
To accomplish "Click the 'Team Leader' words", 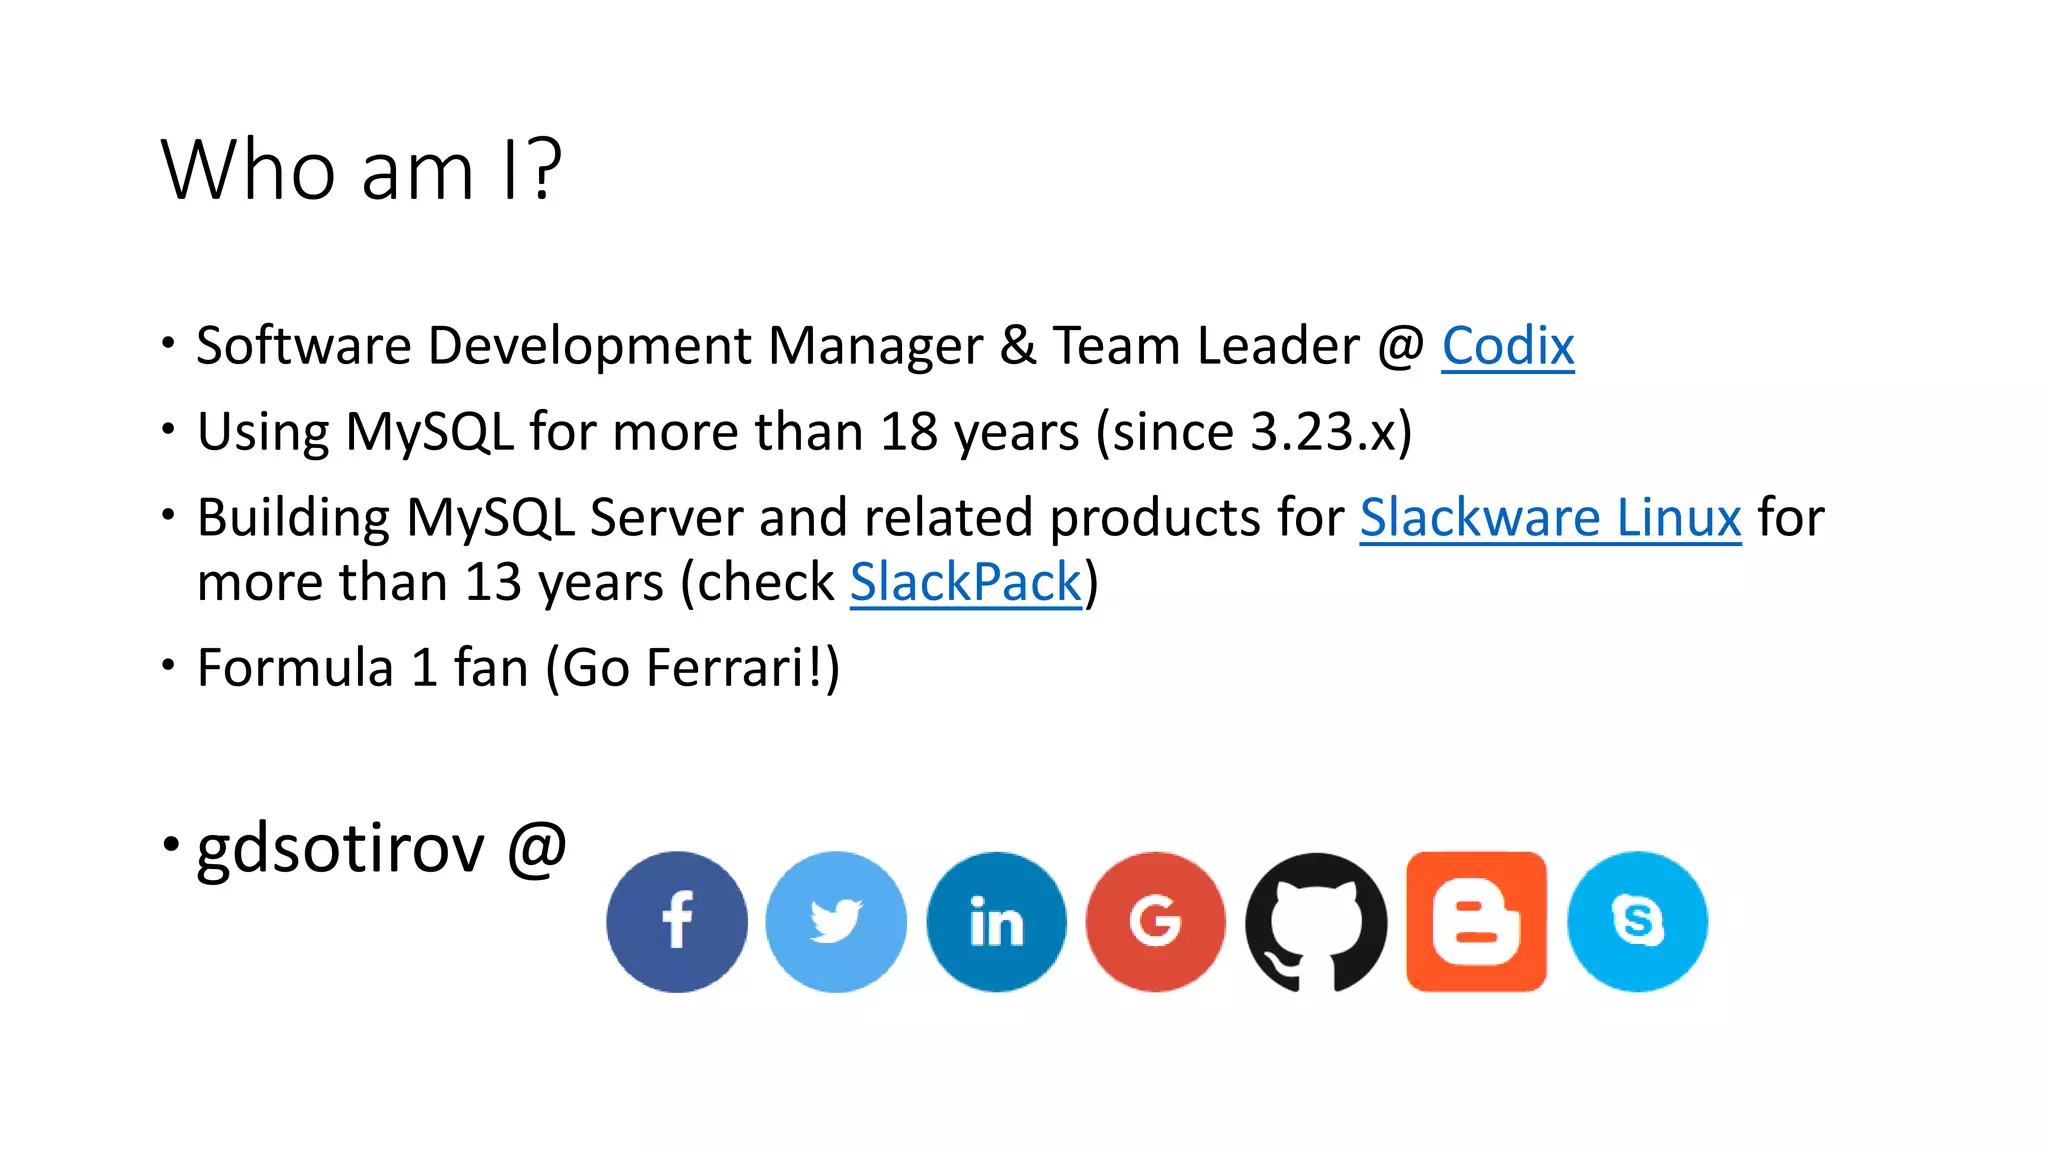I will click(1205, 346).
